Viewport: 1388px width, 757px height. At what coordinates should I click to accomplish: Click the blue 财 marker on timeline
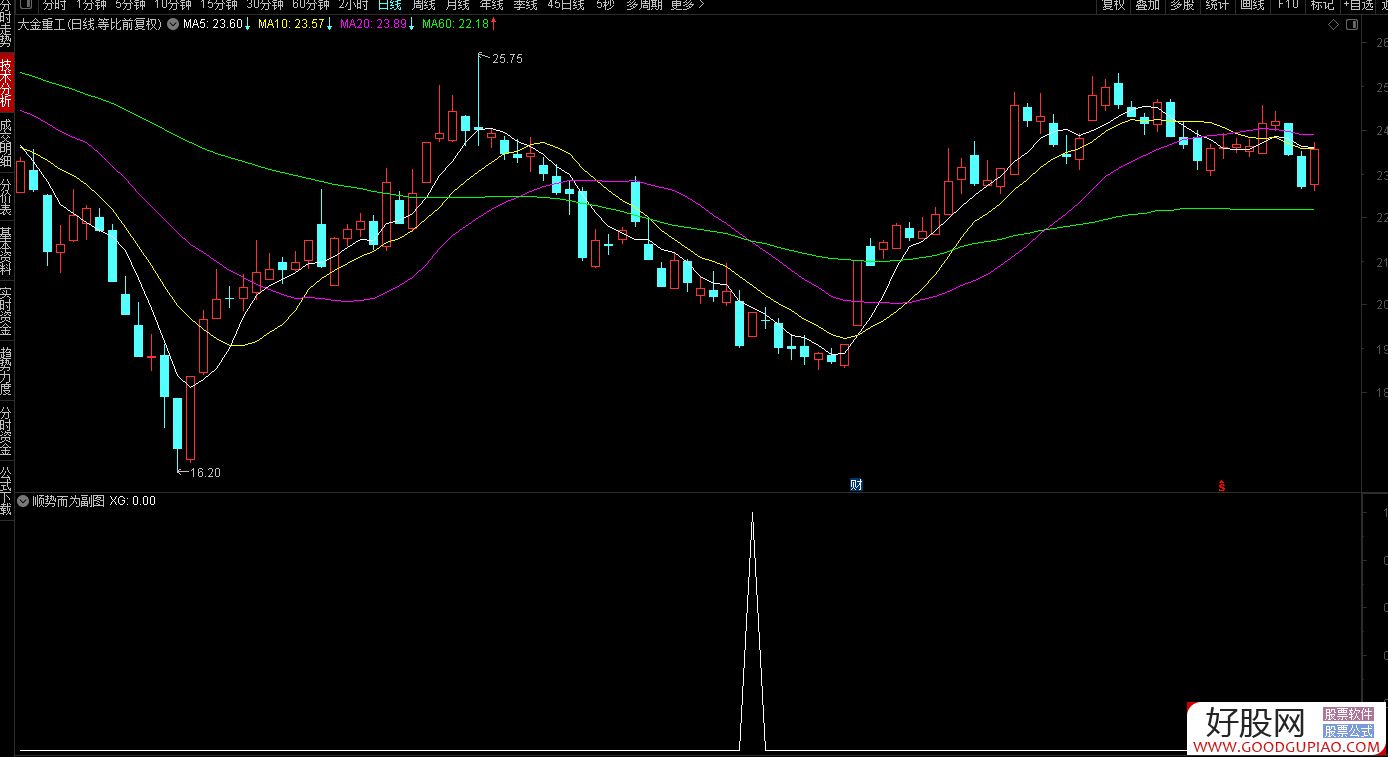coord(856,485)
